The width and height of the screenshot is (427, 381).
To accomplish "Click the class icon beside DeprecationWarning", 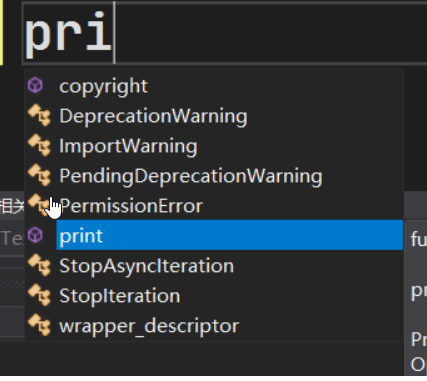I will pyautogui.click(x=39, y=115).
